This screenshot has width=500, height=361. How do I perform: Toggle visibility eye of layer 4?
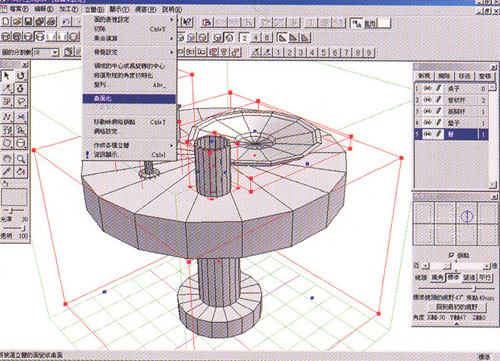pyautogui.click(x=428, y=123)
